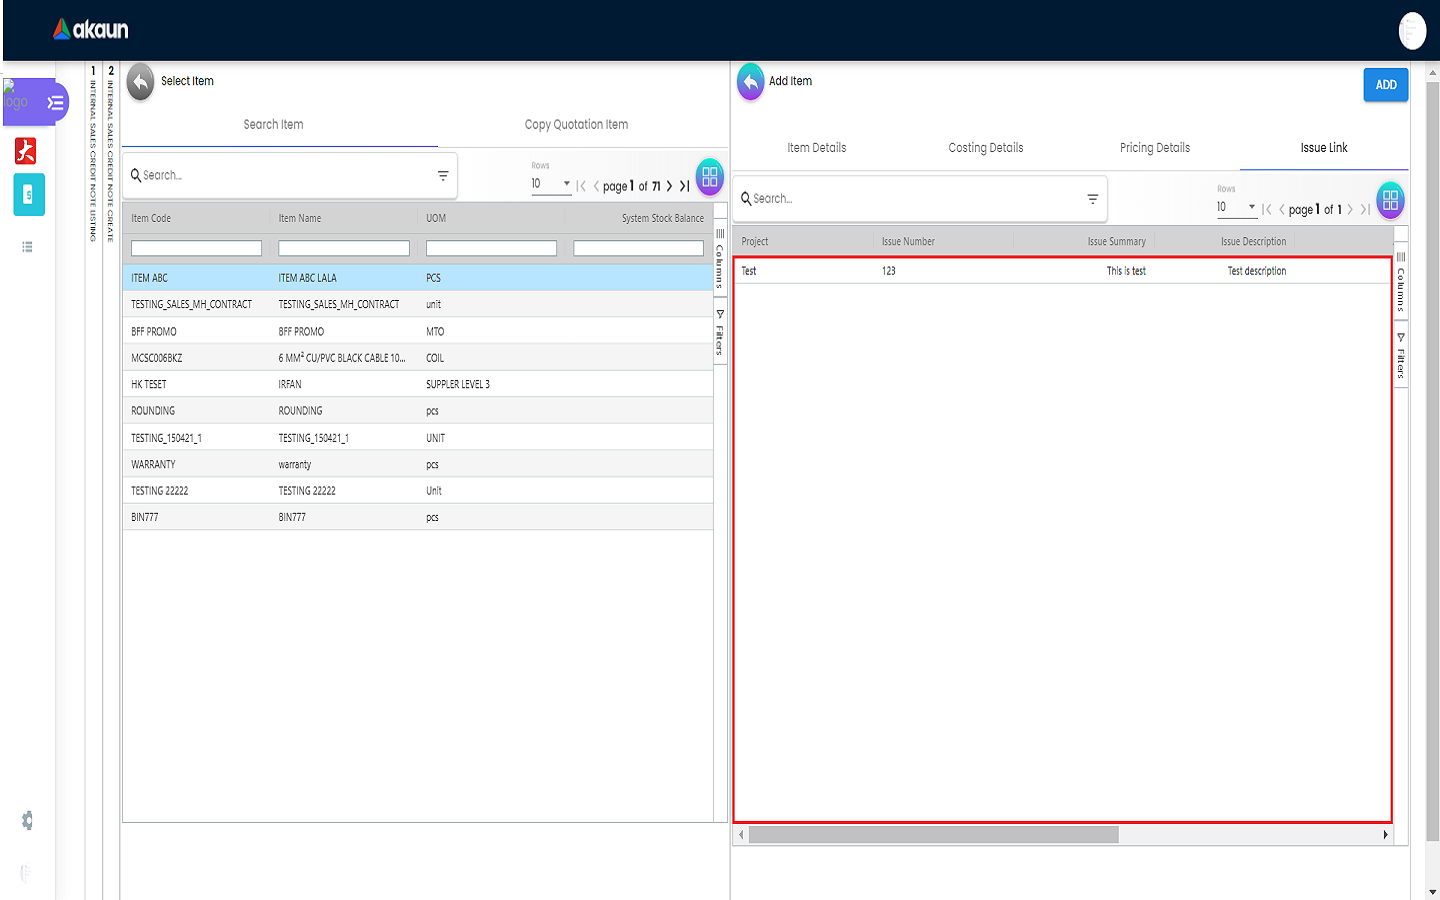The height and width of the screenshot is (900, 1440).
Task: Go to next page of item list
Action: 669,186
